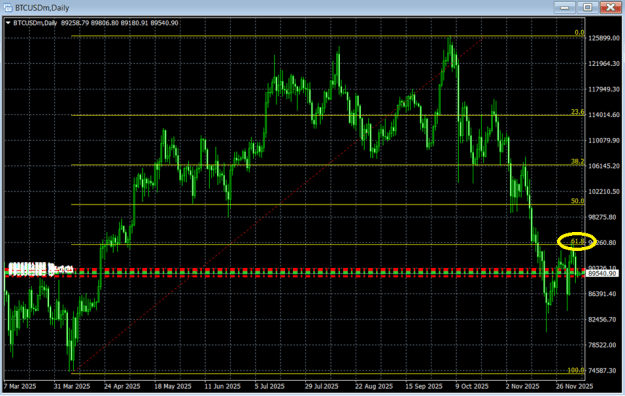Click the current price tag 89540.90
This screenshot has width=625, height=396.
tap(603, 274)
